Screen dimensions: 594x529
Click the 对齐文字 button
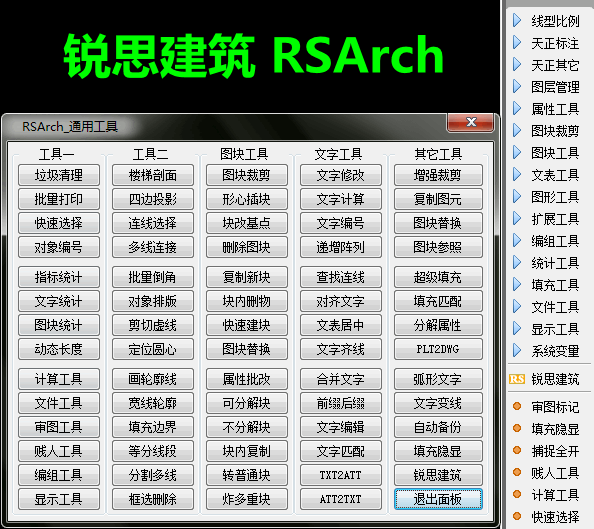tap(341, 301)
